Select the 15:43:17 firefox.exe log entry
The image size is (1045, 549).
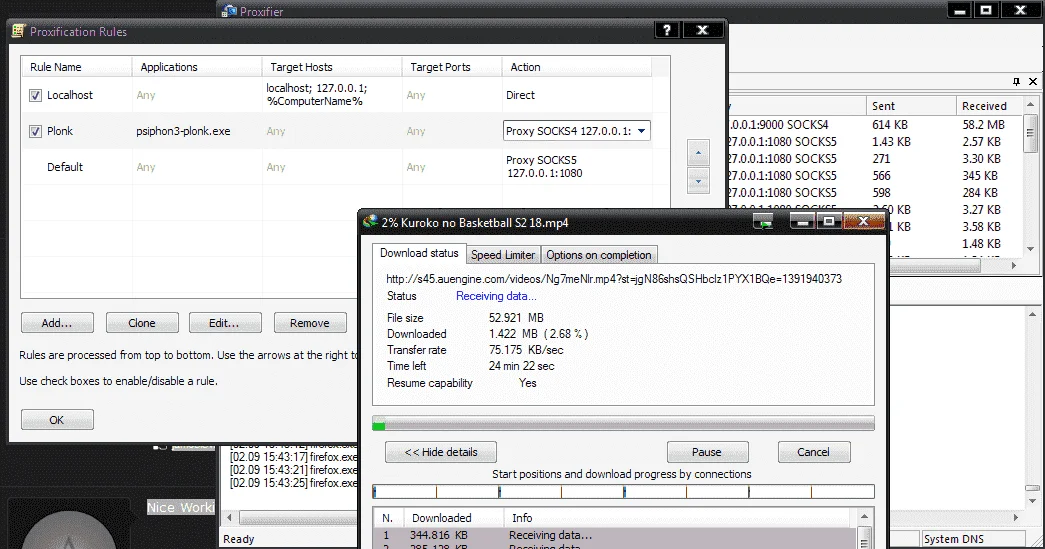click(294, 457)
